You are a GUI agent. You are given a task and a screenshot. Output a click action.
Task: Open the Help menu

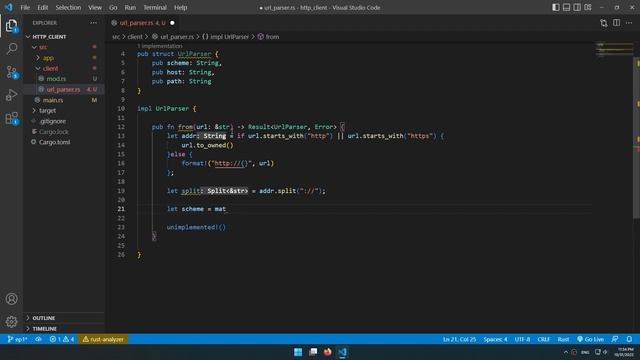pyautogui.click(x=180, y=7)
